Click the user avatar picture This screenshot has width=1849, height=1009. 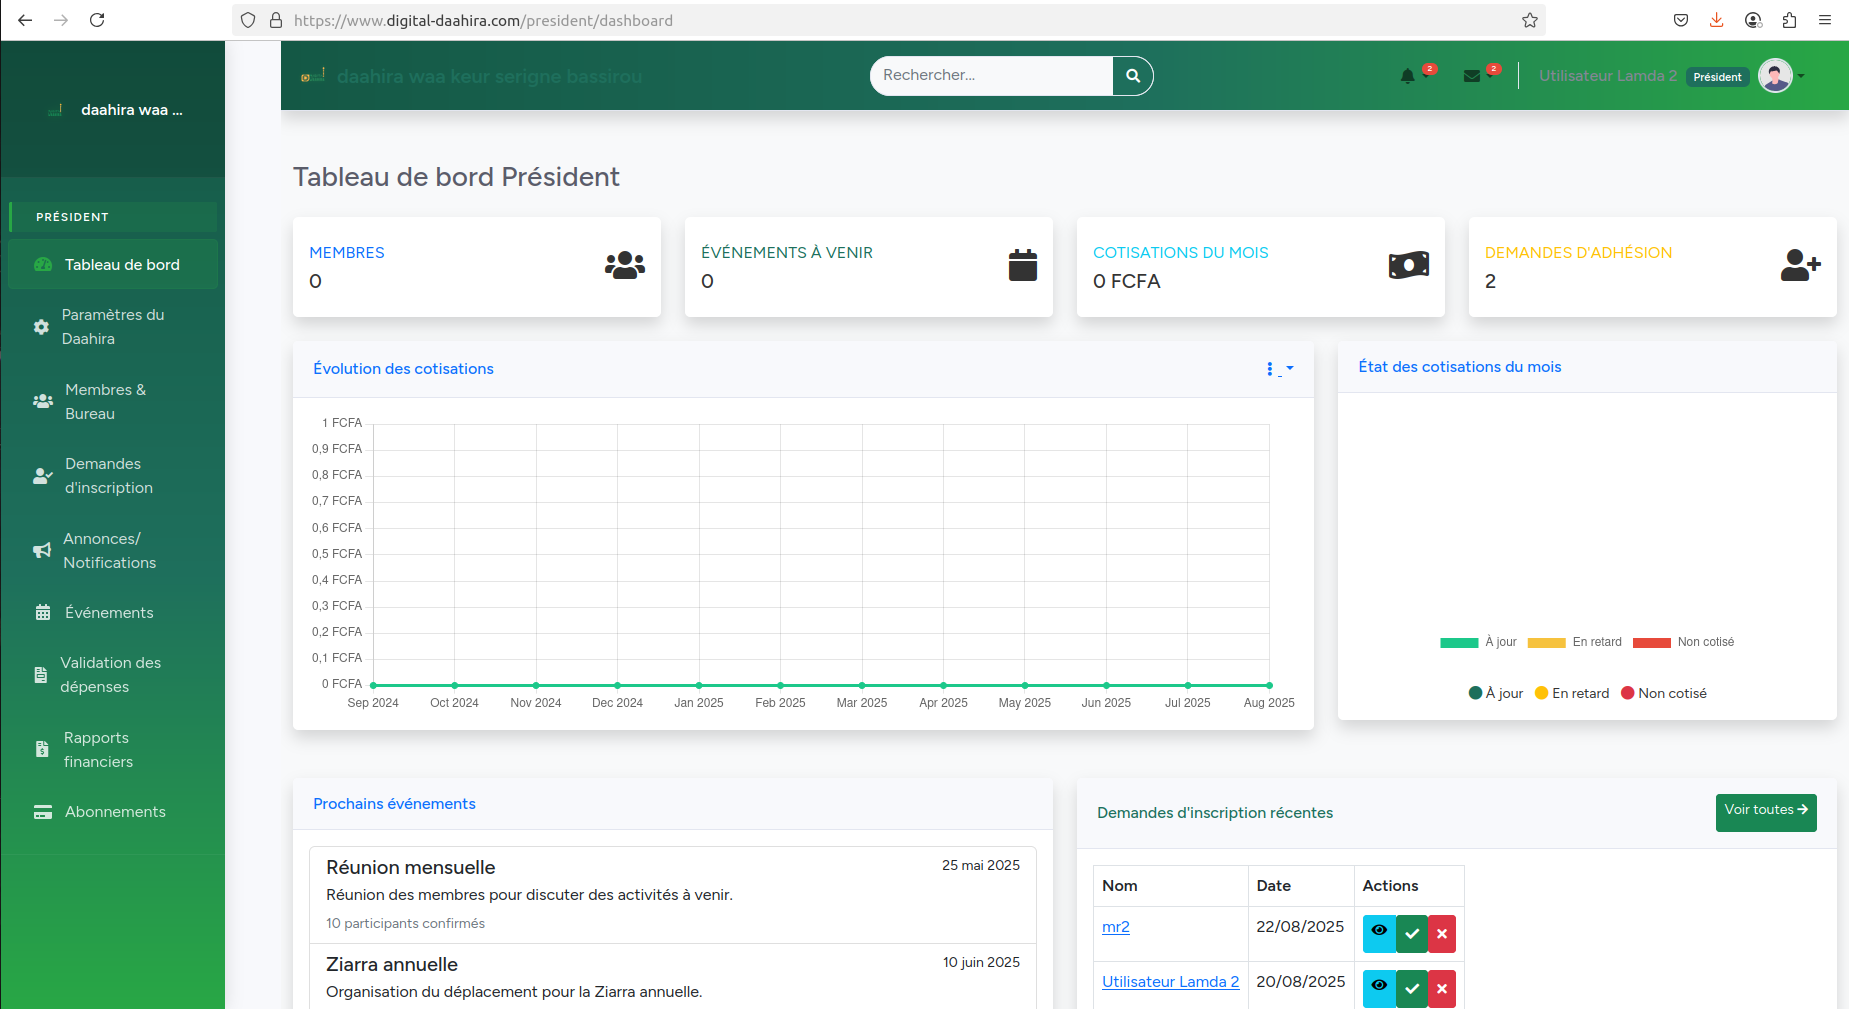pos(1775,76)
